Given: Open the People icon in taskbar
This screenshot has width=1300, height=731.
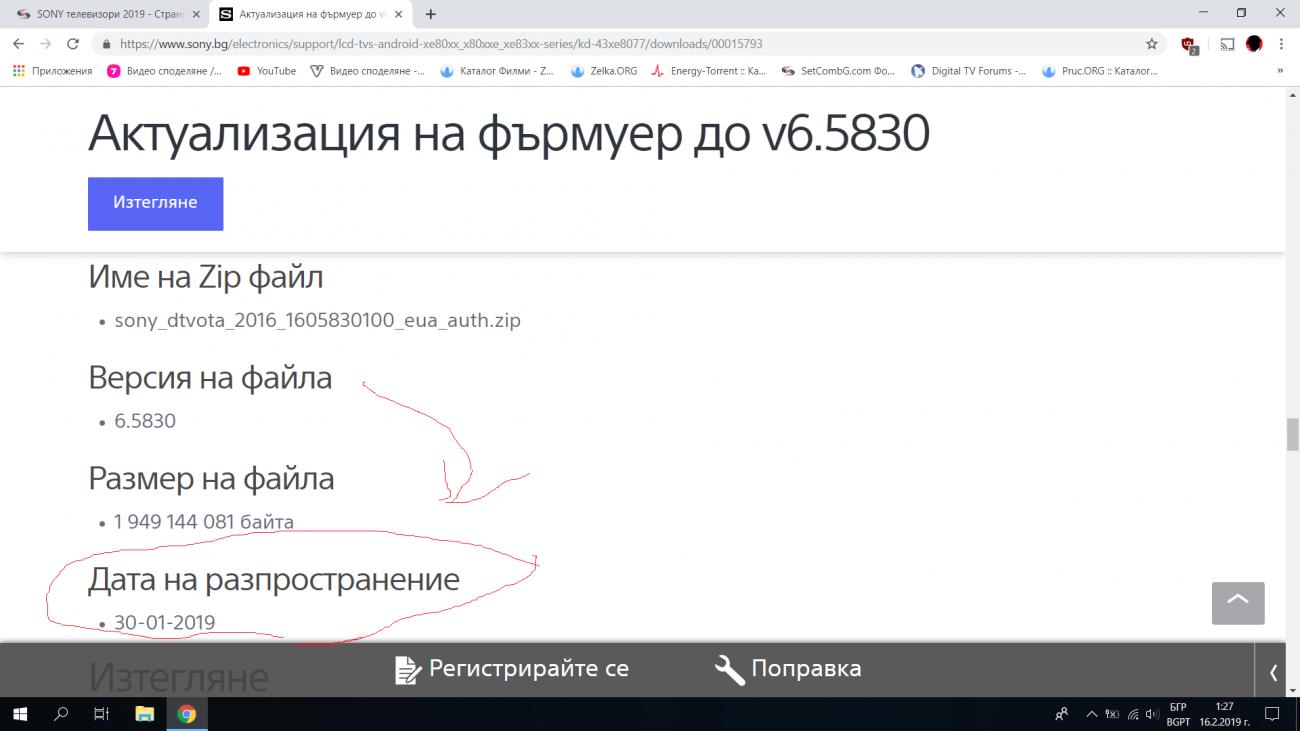Looking at the screenshot, I should tap(1061, 714).
